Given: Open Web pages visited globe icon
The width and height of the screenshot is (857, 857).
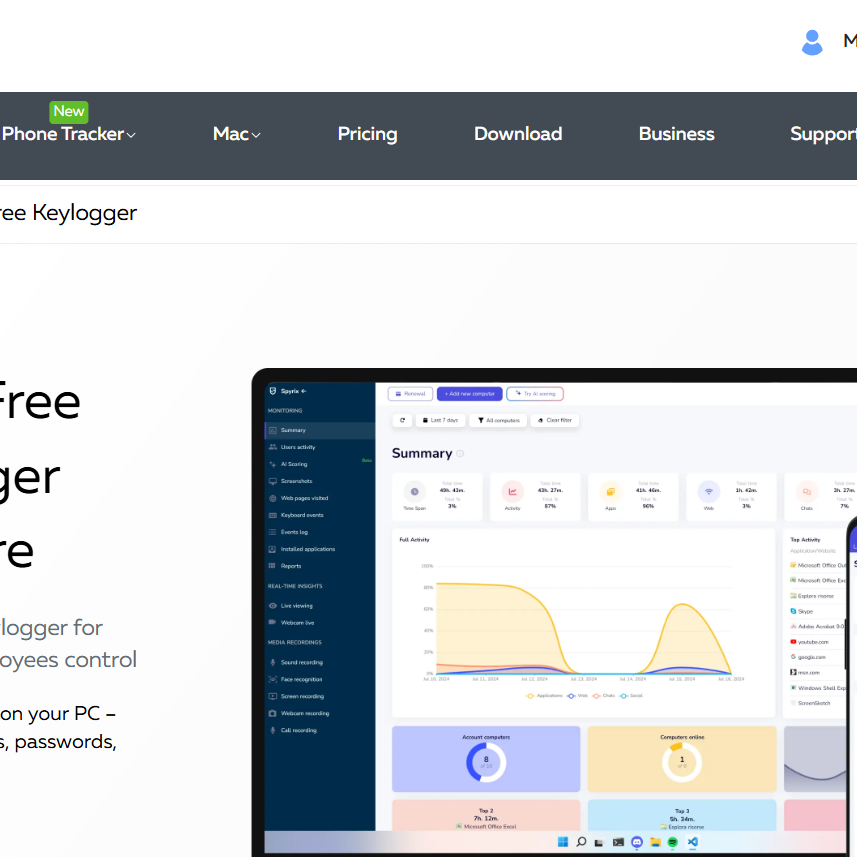Looking at the screenshot, I should 273,498.
